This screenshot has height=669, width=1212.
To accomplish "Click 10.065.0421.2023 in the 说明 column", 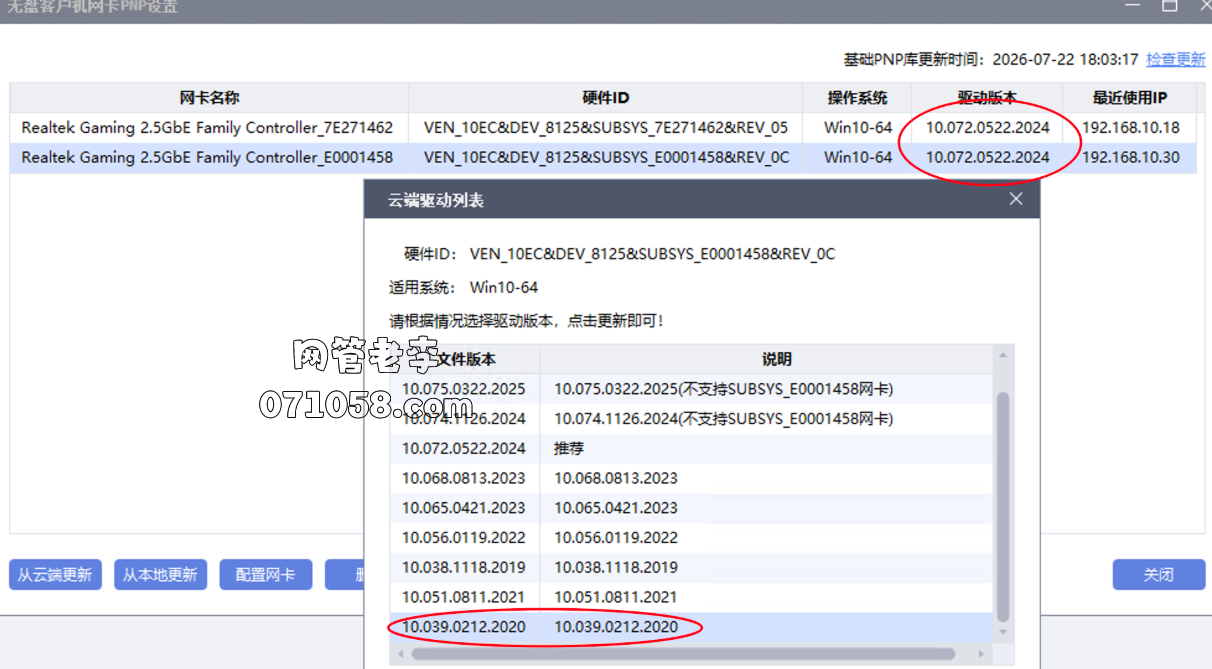I will pyautogui.click(x=616, y=508).
